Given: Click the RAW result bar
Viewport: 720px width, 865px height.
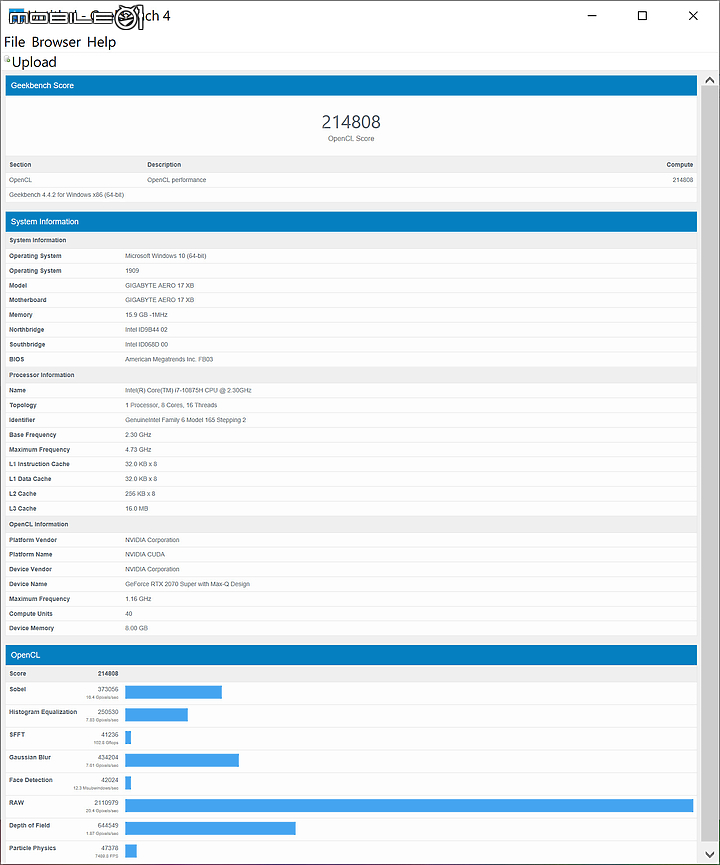Looking at the screenshot, I should point(409,806).
